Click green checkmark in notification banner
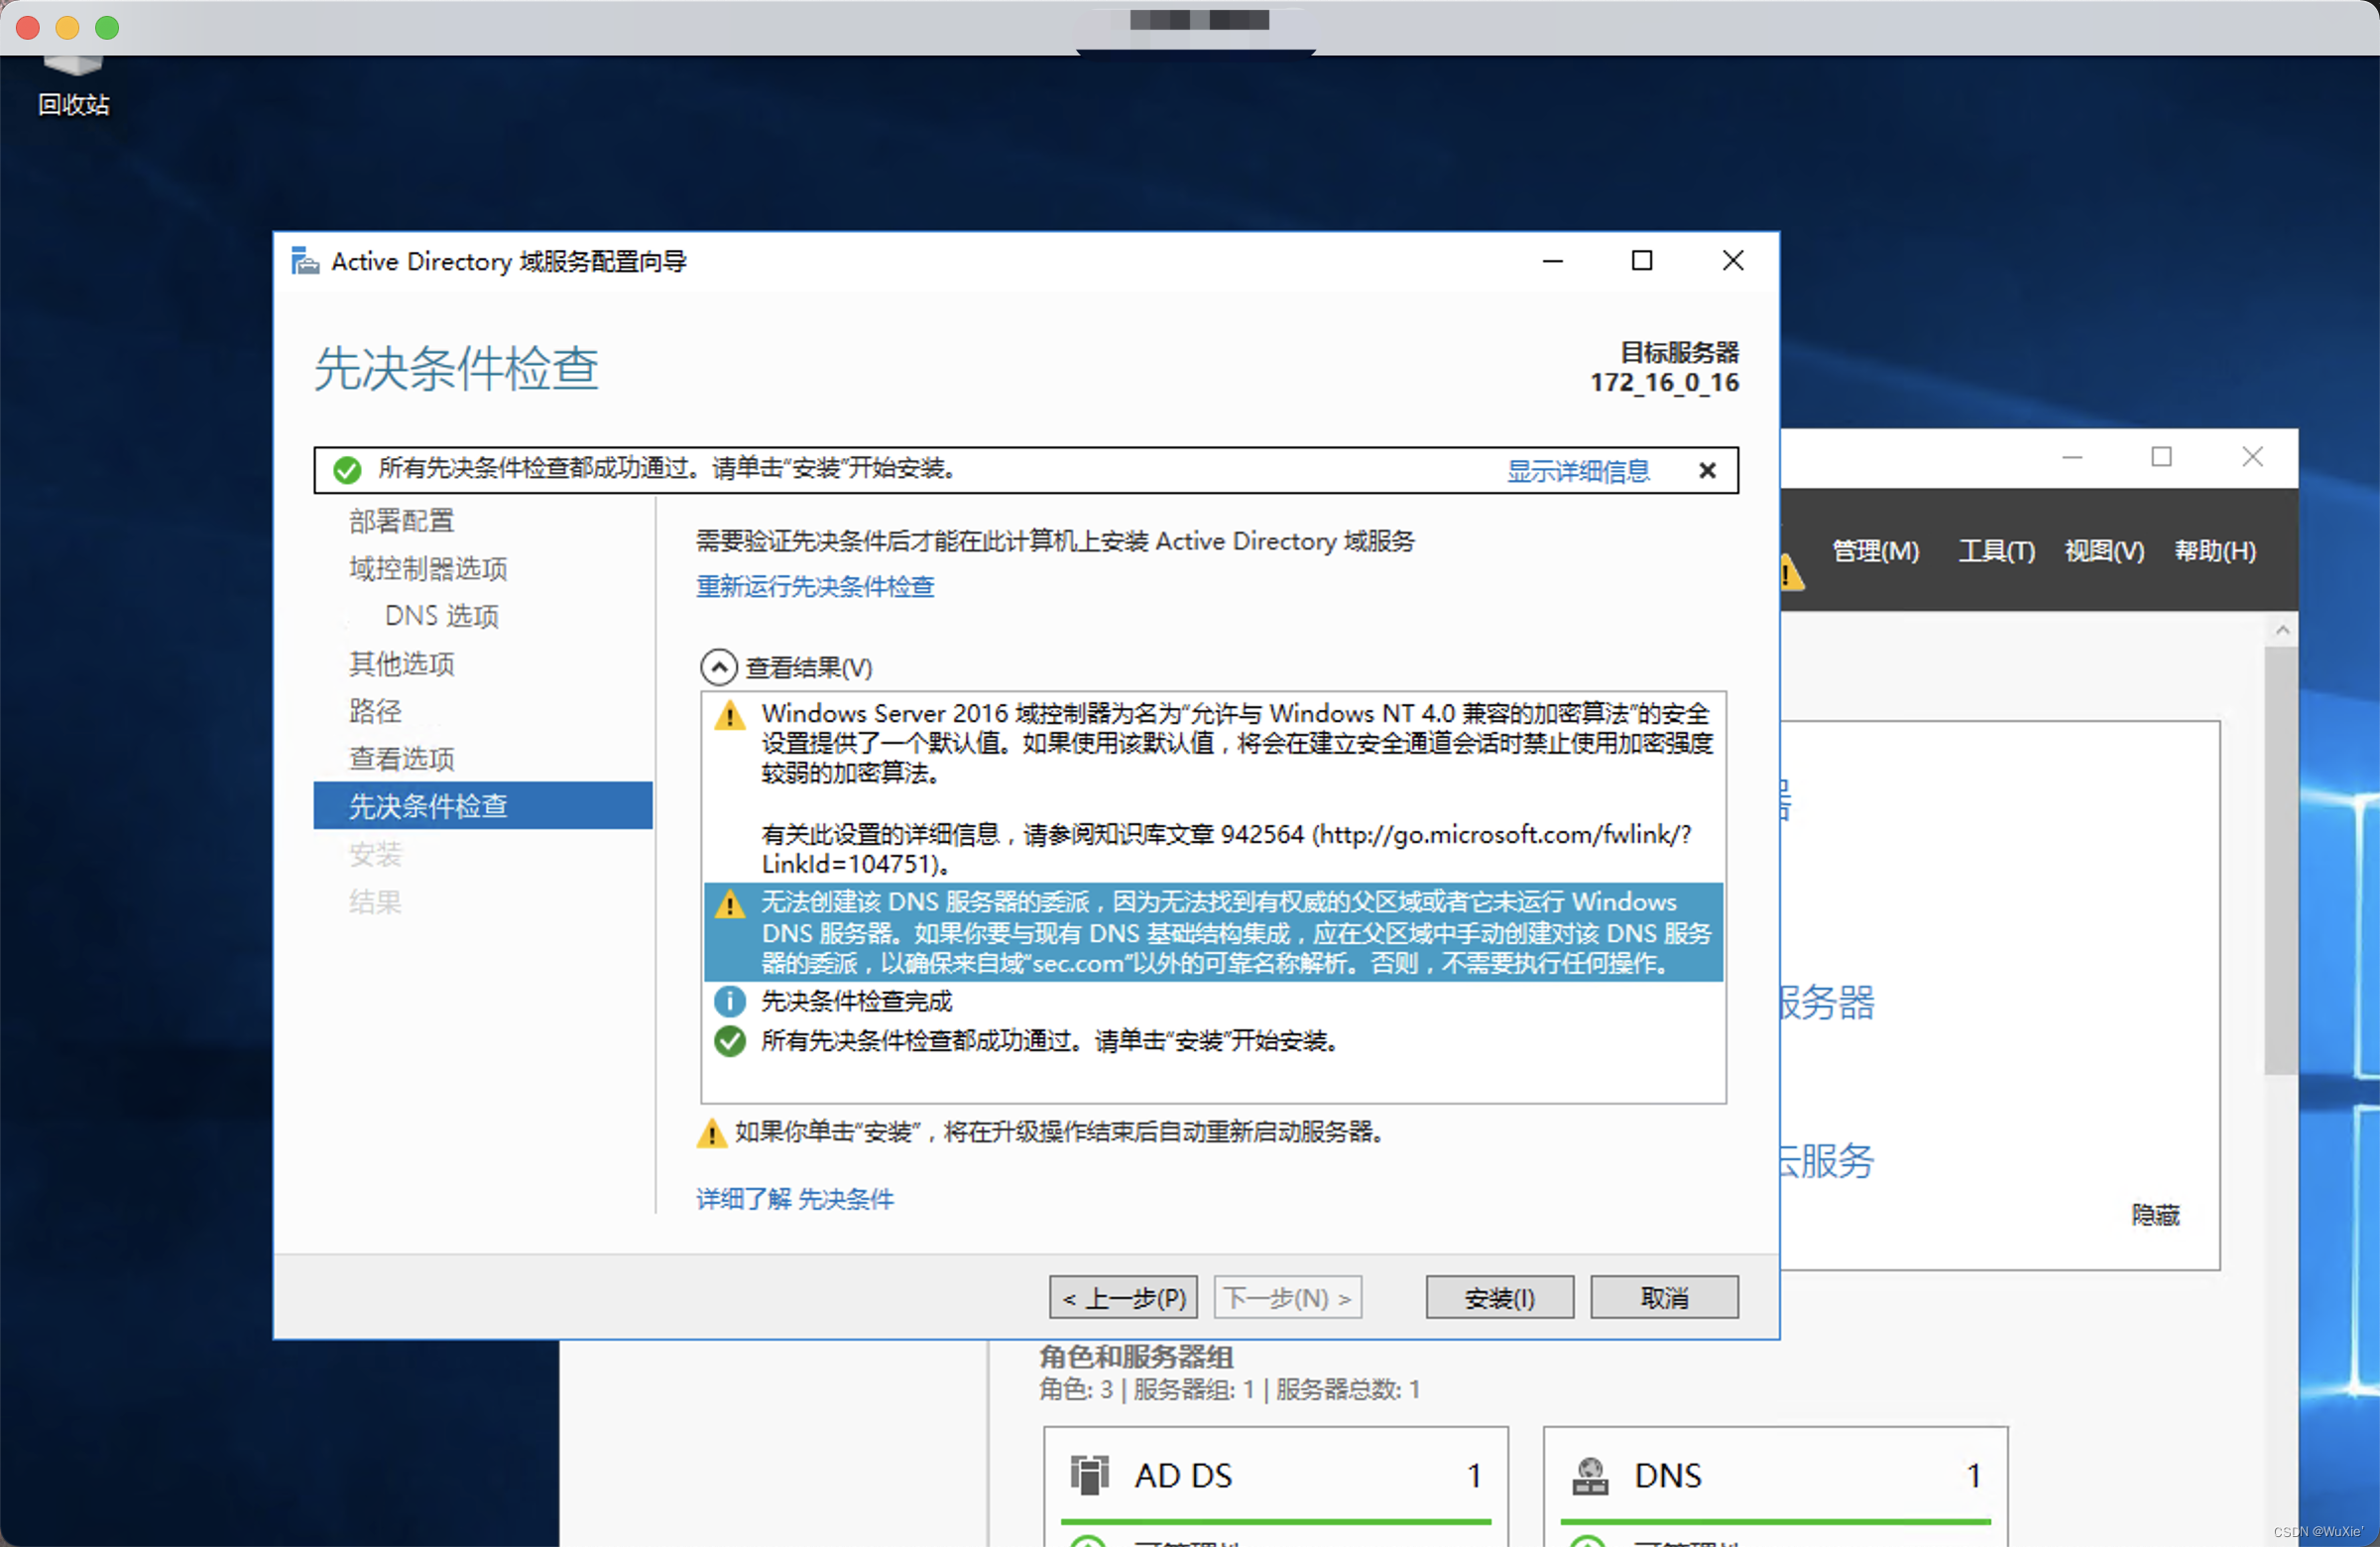The width and height of the screenshot is (2380, 1547). (x=347, y=470)
